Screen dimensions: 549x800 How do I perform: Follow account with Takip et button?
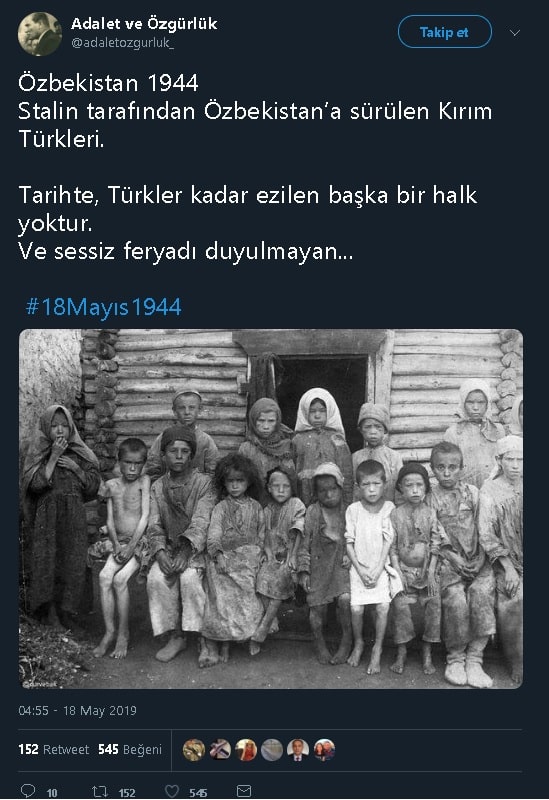point(444,32)
